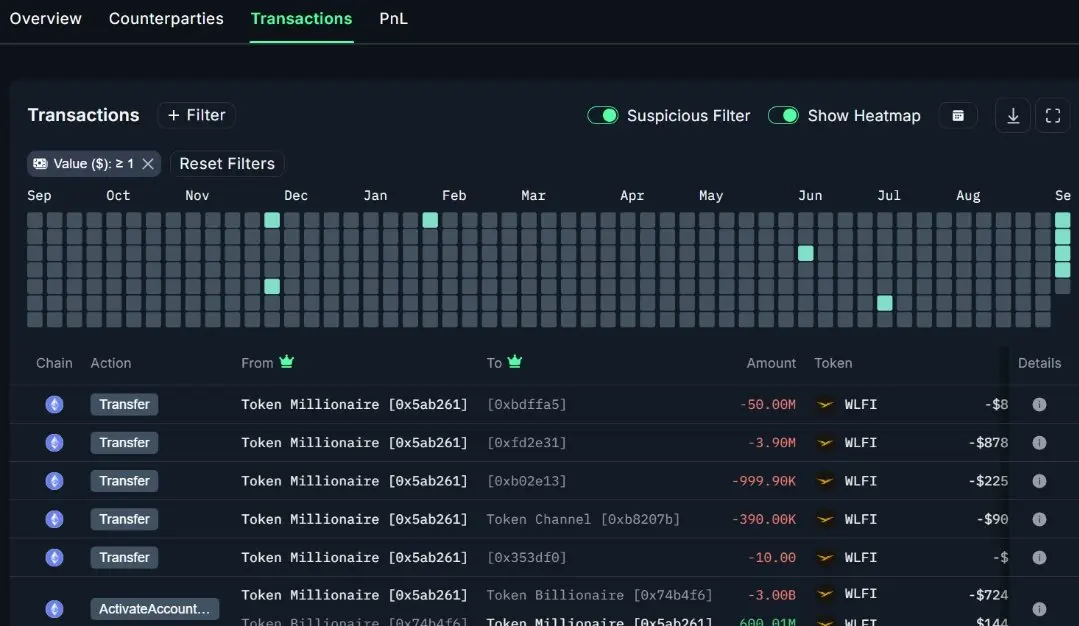The height and width of the screenshot is (626, 1079).
Task: Click WLFI token icon in -999.90K row
Action: (x=824, y=481)
